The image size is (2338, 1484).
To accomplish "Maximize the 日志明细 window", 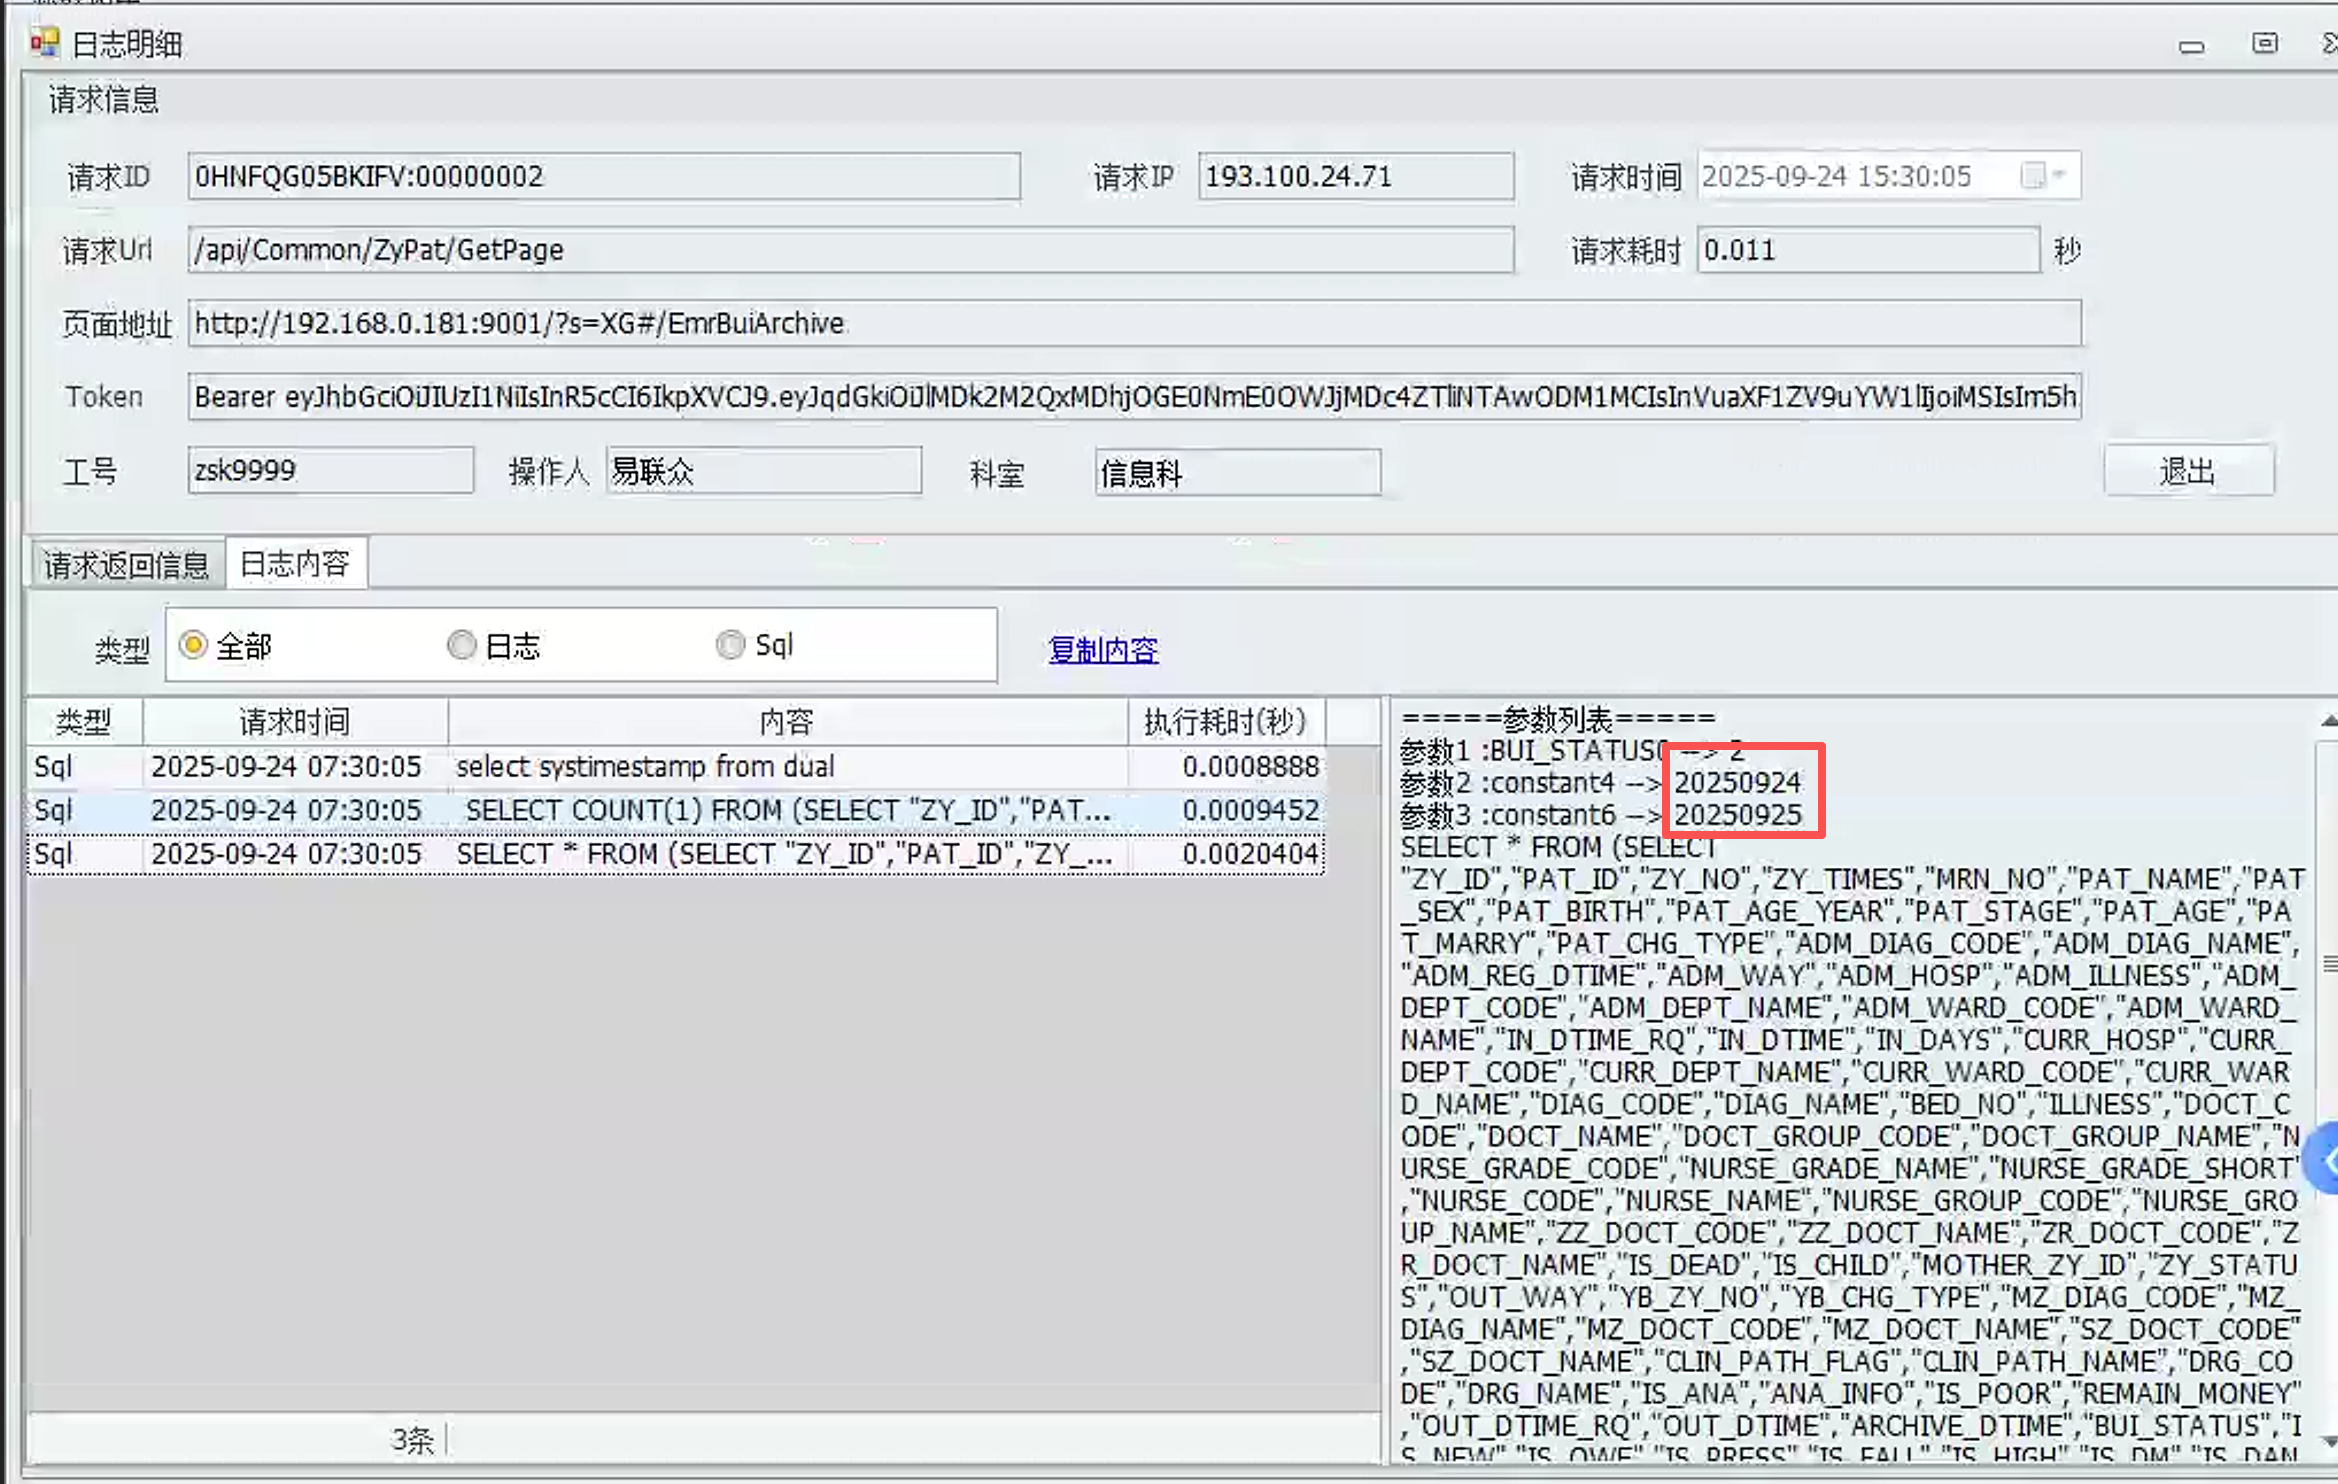I will pos(2264,44).
